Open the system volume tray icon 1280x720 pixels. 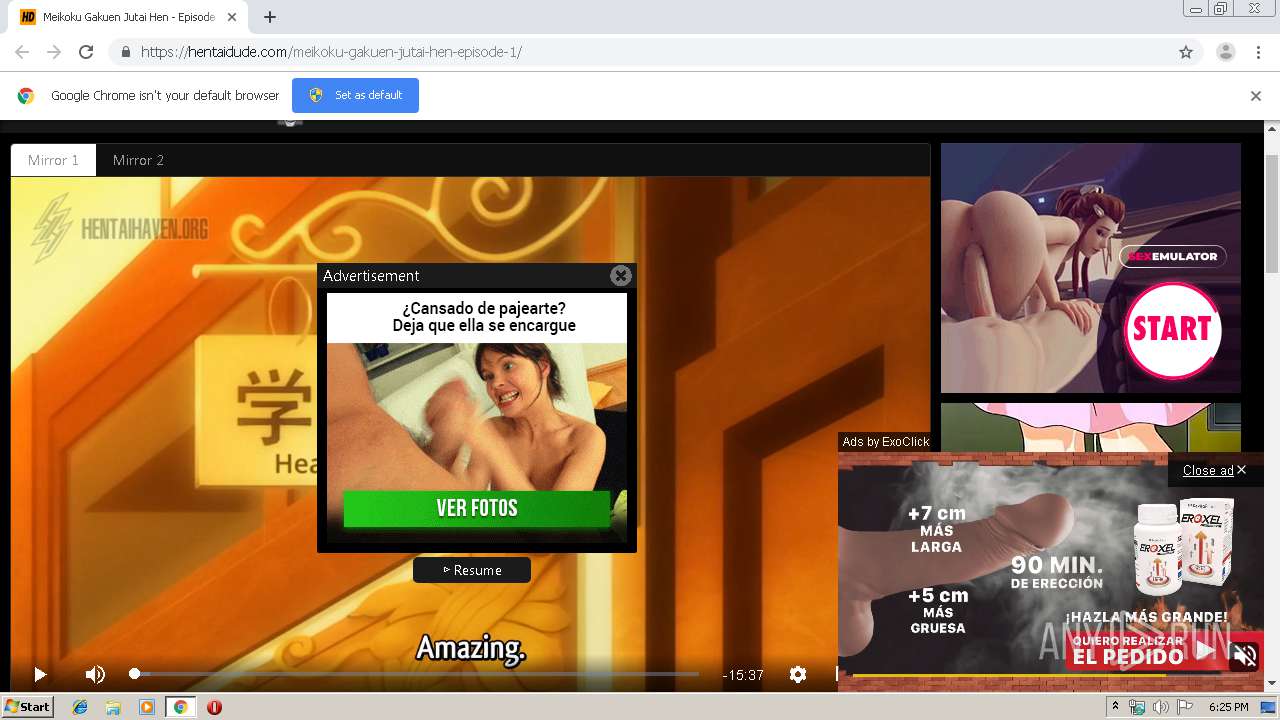click(x=1160, y=707)
